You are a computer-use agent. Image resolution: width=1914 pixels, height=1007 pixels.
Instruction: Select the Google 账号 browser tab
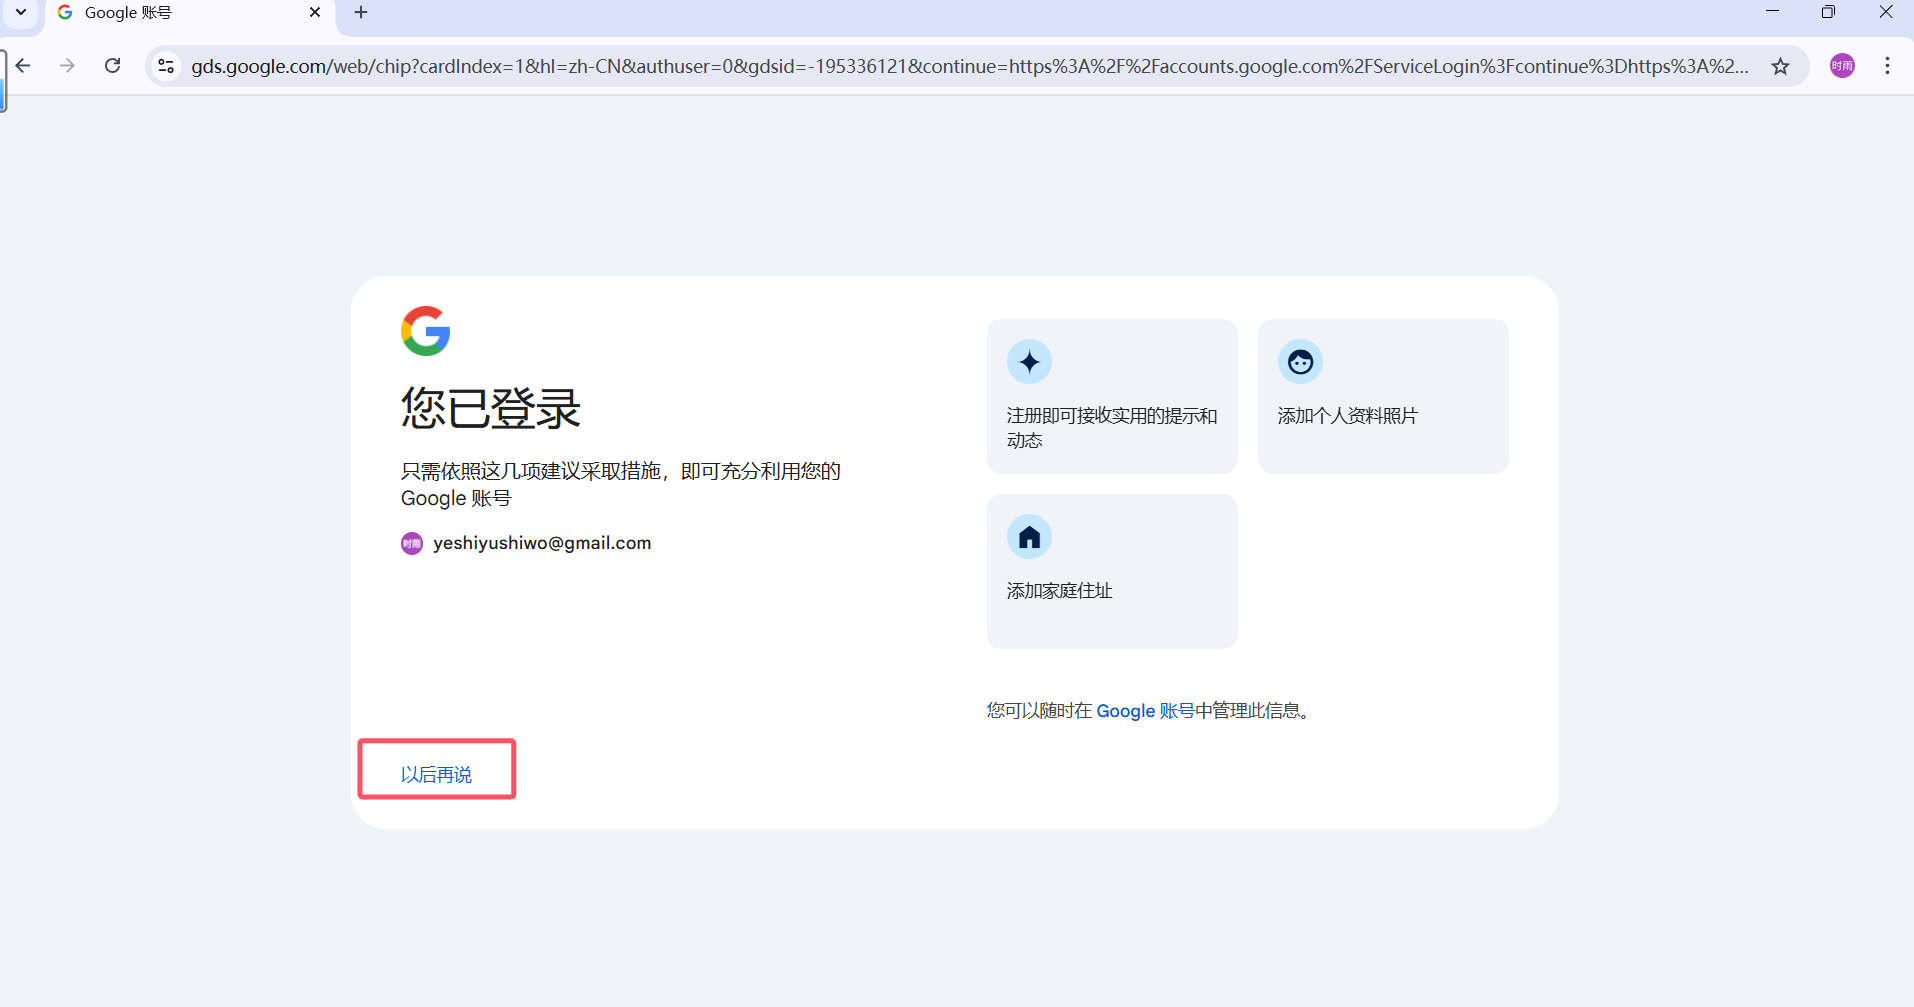pyautogui.click(x=190, y=13)
